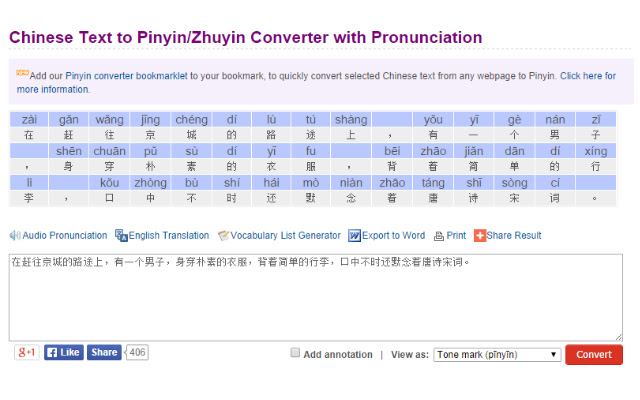The image size is (640, 400).
Task: Click the Google +1 button
Action: (x=27, y=352)
